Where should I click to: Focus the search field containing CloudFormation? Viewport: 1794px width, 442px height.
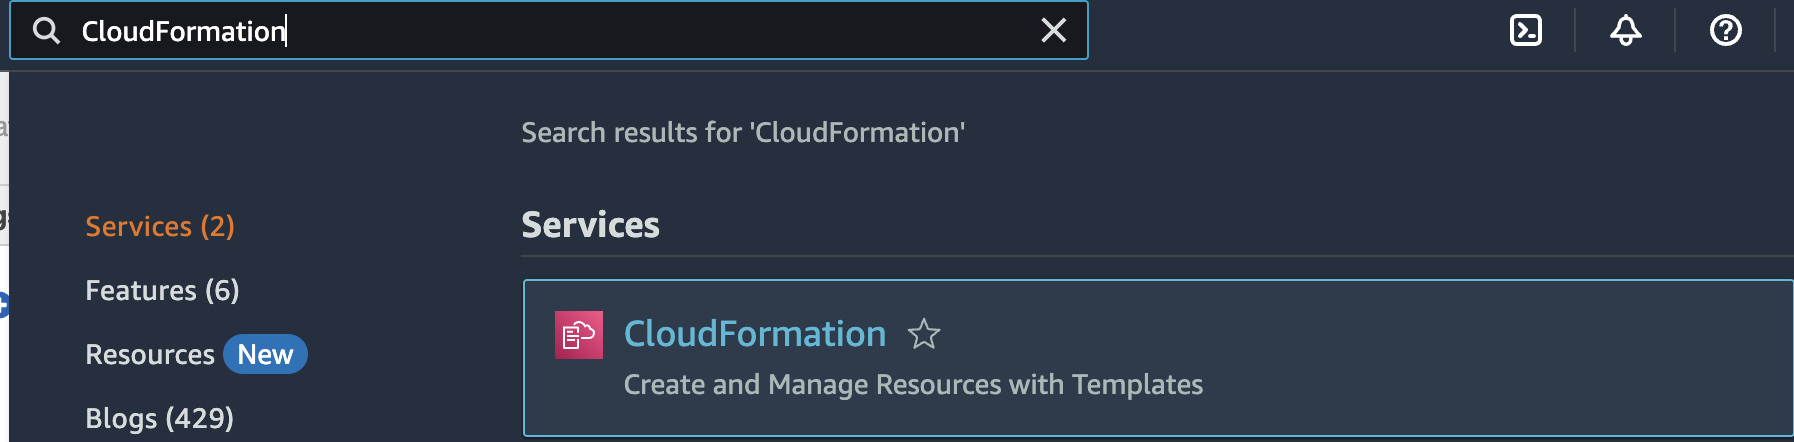(x=549, y=31)
